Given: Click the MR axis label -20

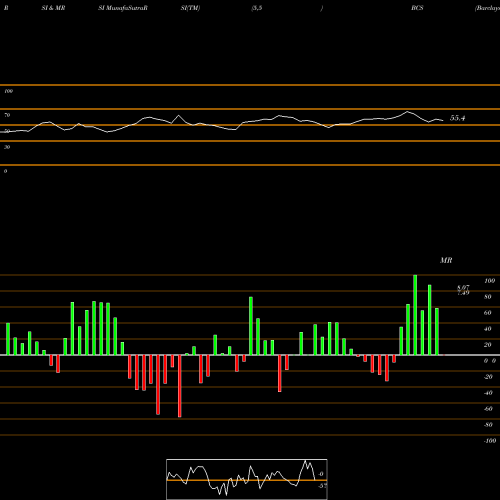Looking at the screenshot, I should pos(488,377).
